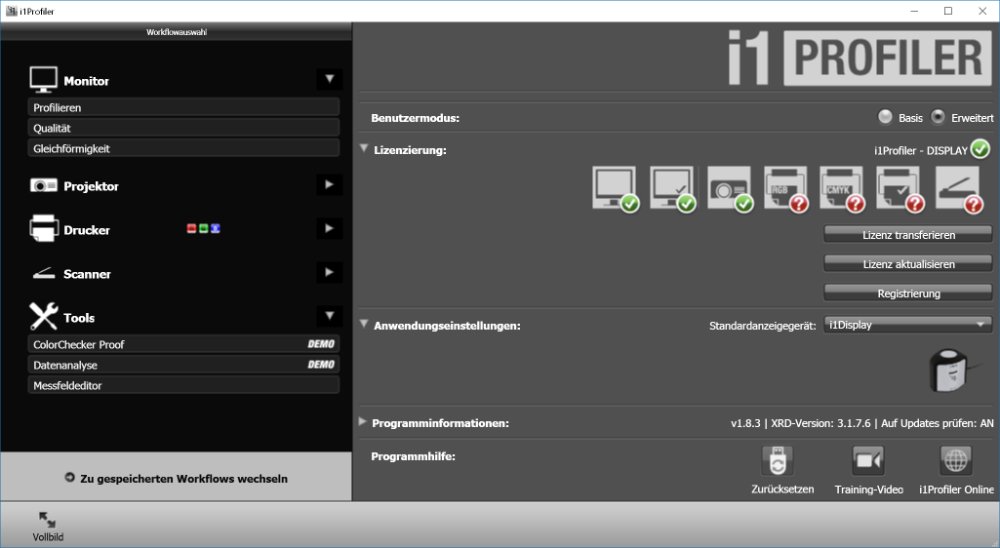
Task: Click the Registrierung button
Action: pyautogui.click(x=908, y=293)
